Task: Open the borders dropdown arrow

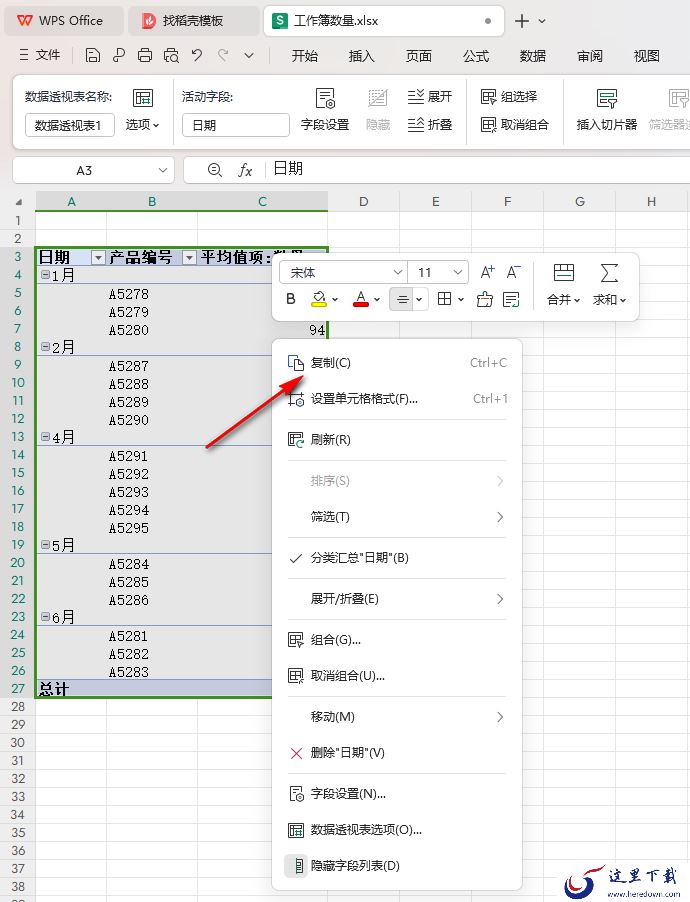Action: click(460, 299)
